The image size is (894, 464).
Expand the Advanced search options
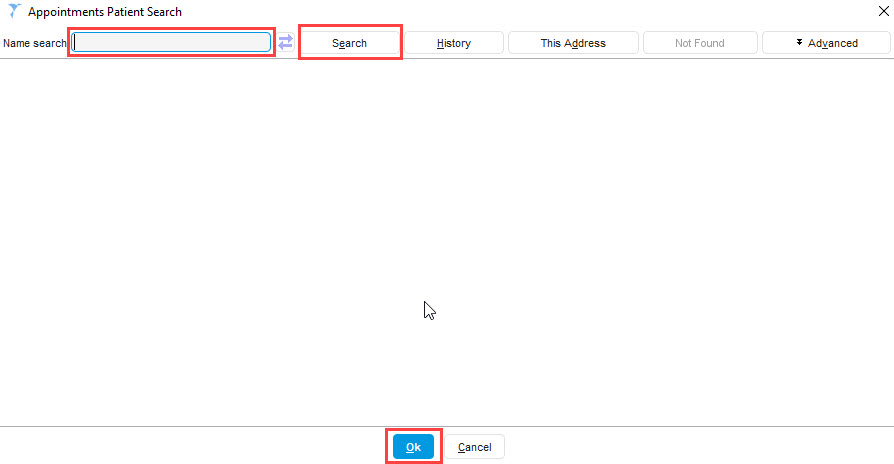pos(826,43)
